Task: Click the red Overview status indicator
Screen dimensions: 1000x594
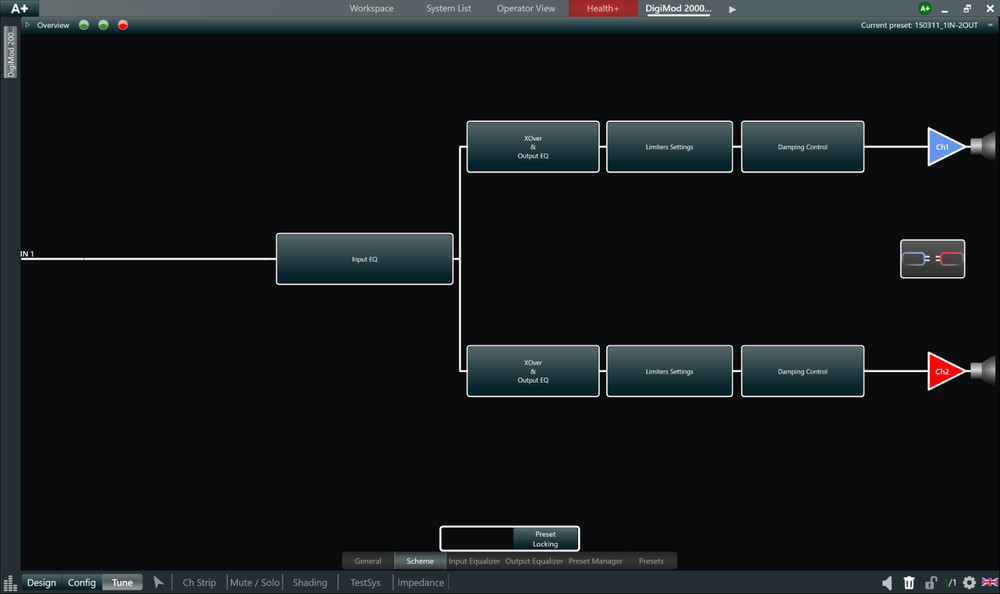Action: coord(123,25)
